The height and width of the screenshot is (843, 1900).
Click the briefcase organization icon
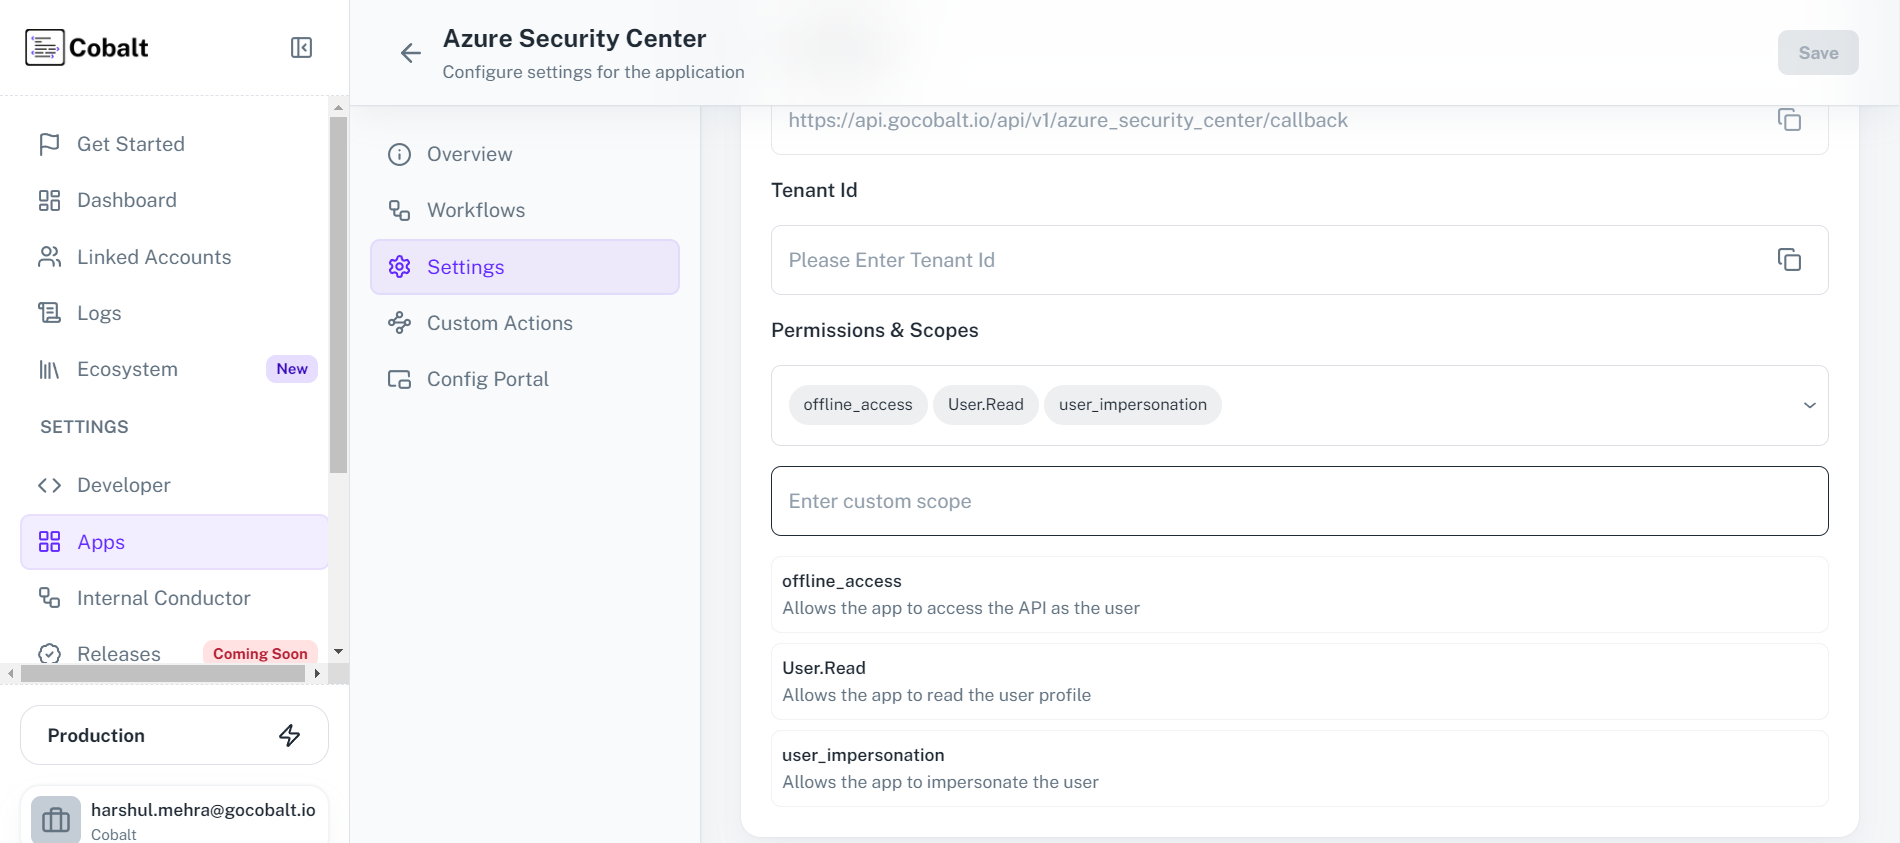[56, 820]
